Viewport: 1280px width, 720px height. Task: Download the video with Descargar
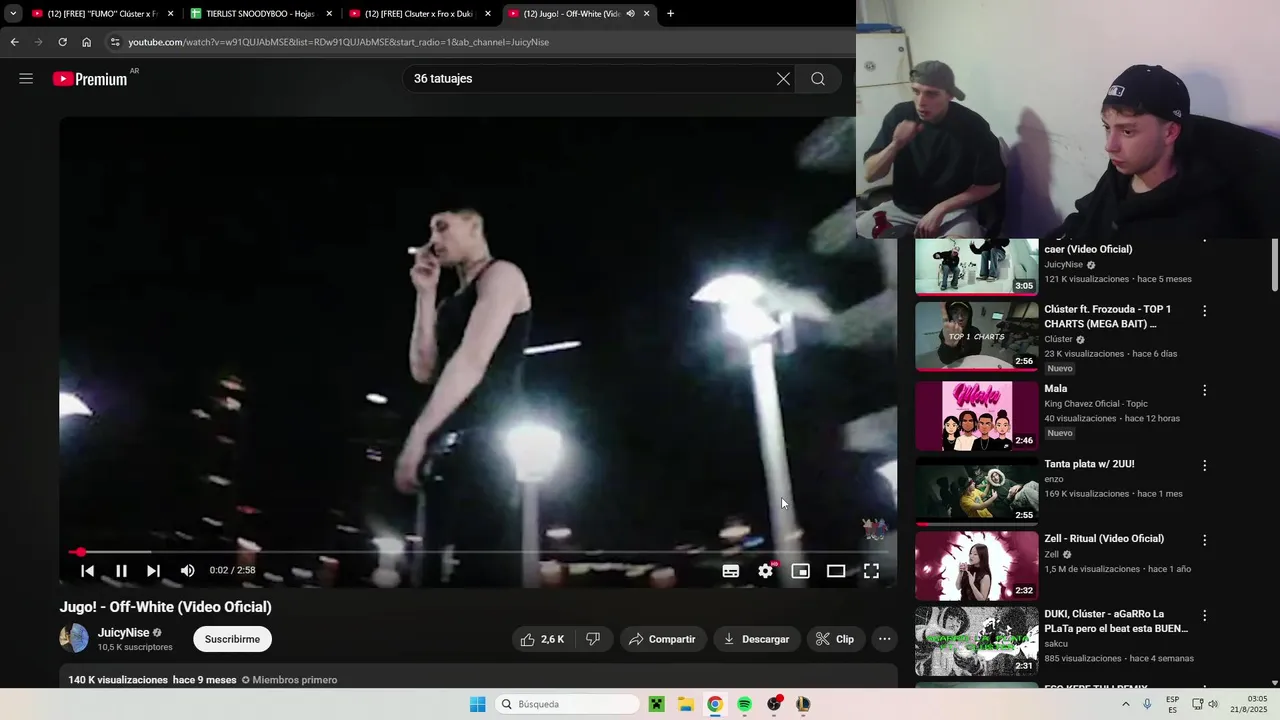click(x=757, y=639)
